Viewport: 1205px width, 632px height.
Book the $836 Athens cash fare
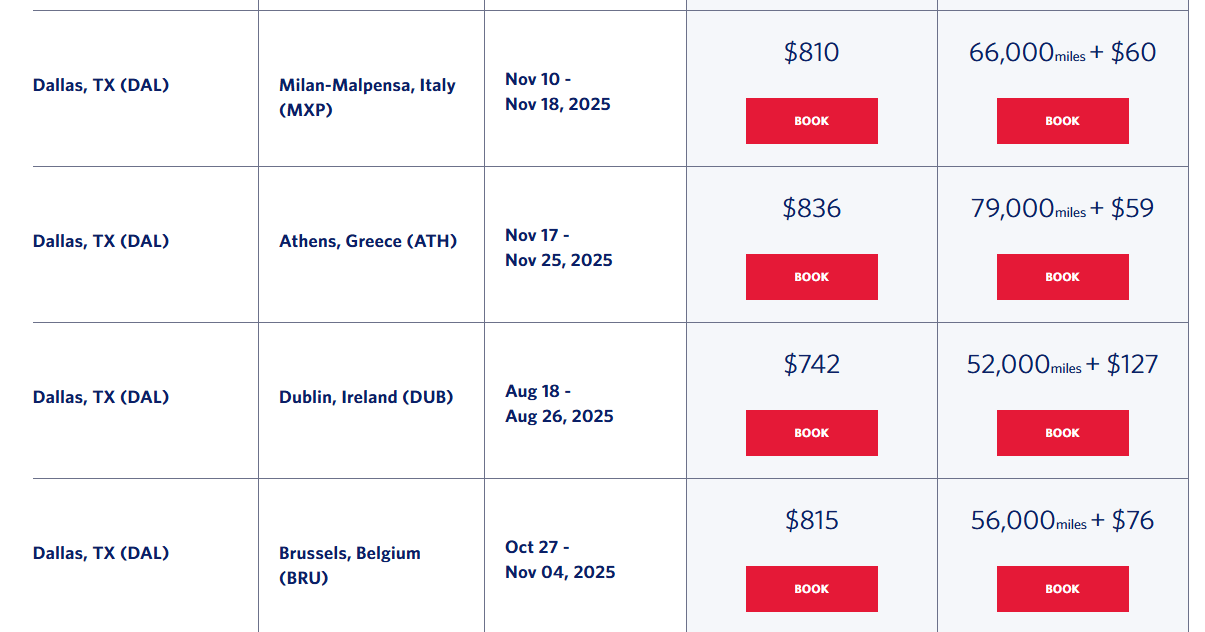pyautogui.click(x=811, y=276)
